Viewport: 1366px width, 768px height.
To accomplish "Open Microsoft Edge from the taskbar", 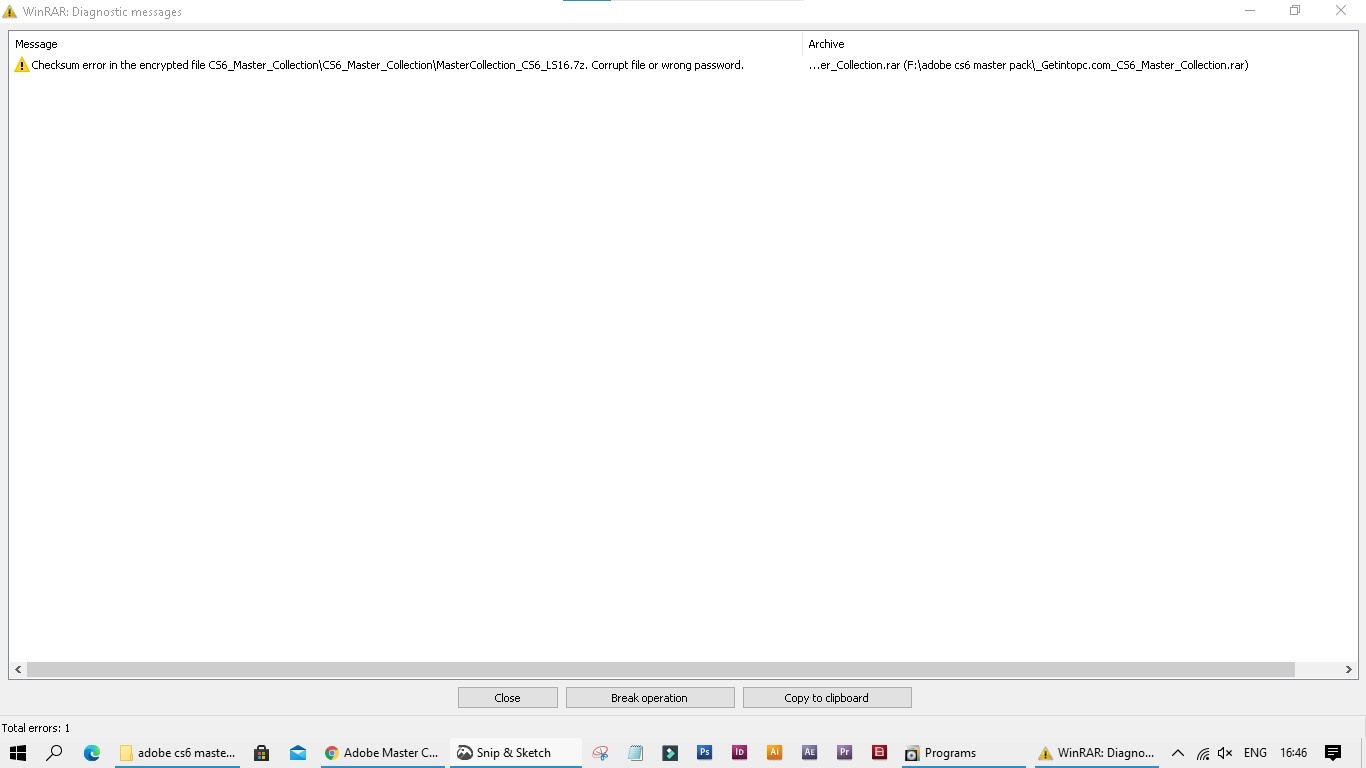I will 92,753.
